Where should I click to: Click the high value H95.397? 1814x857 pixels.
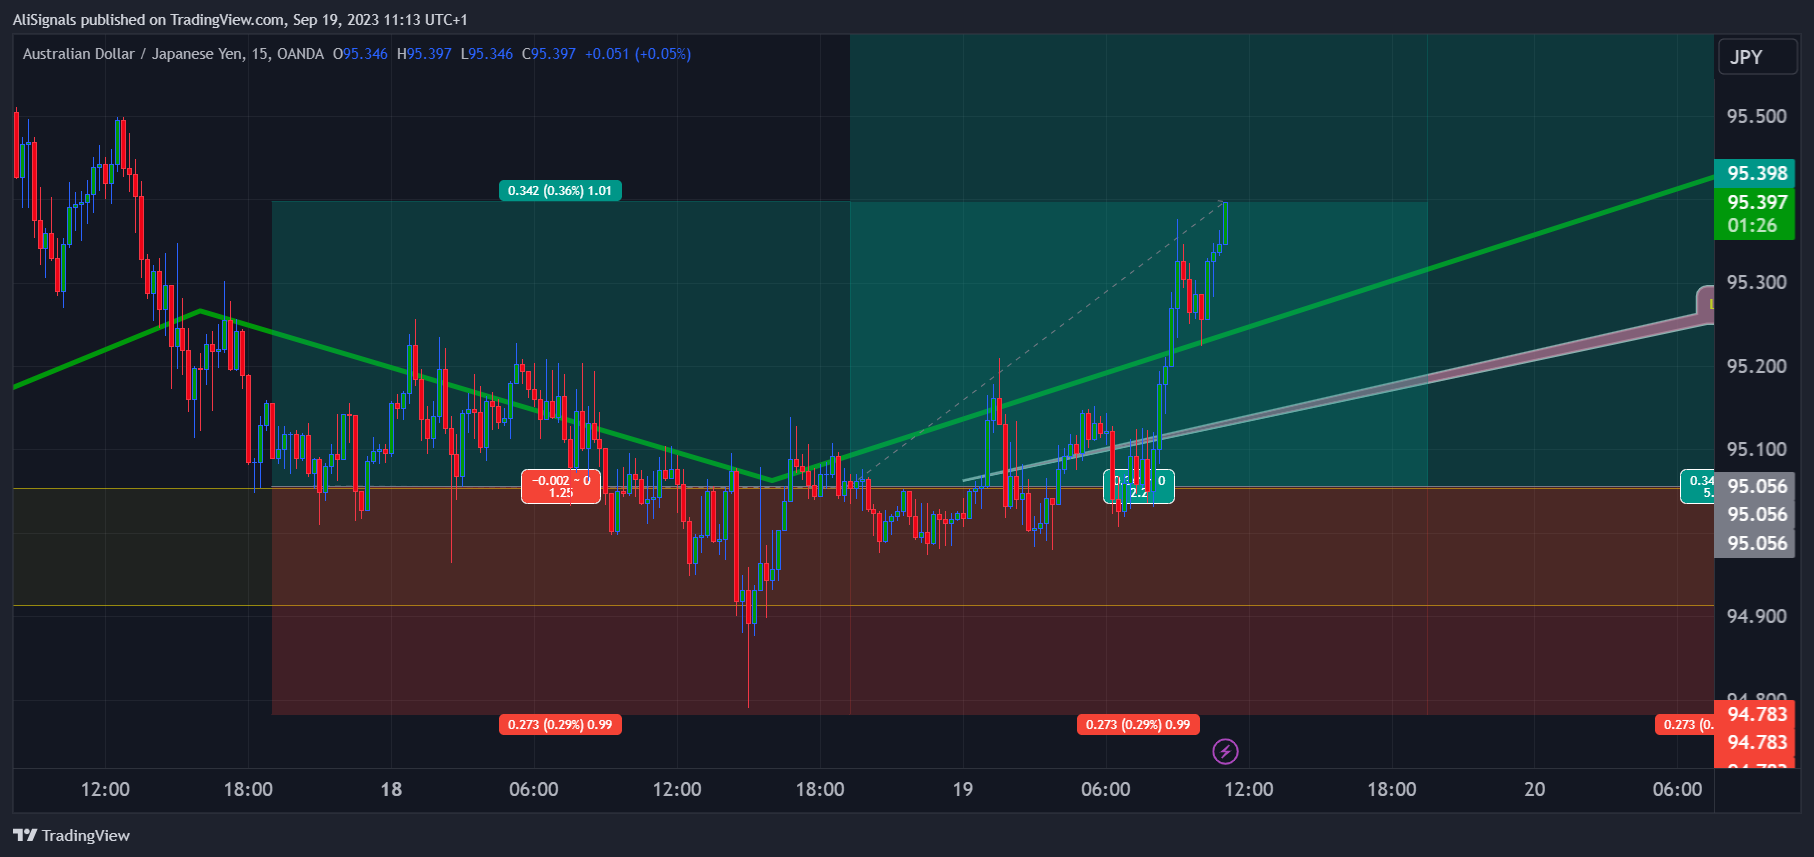(x=424, y=54)
